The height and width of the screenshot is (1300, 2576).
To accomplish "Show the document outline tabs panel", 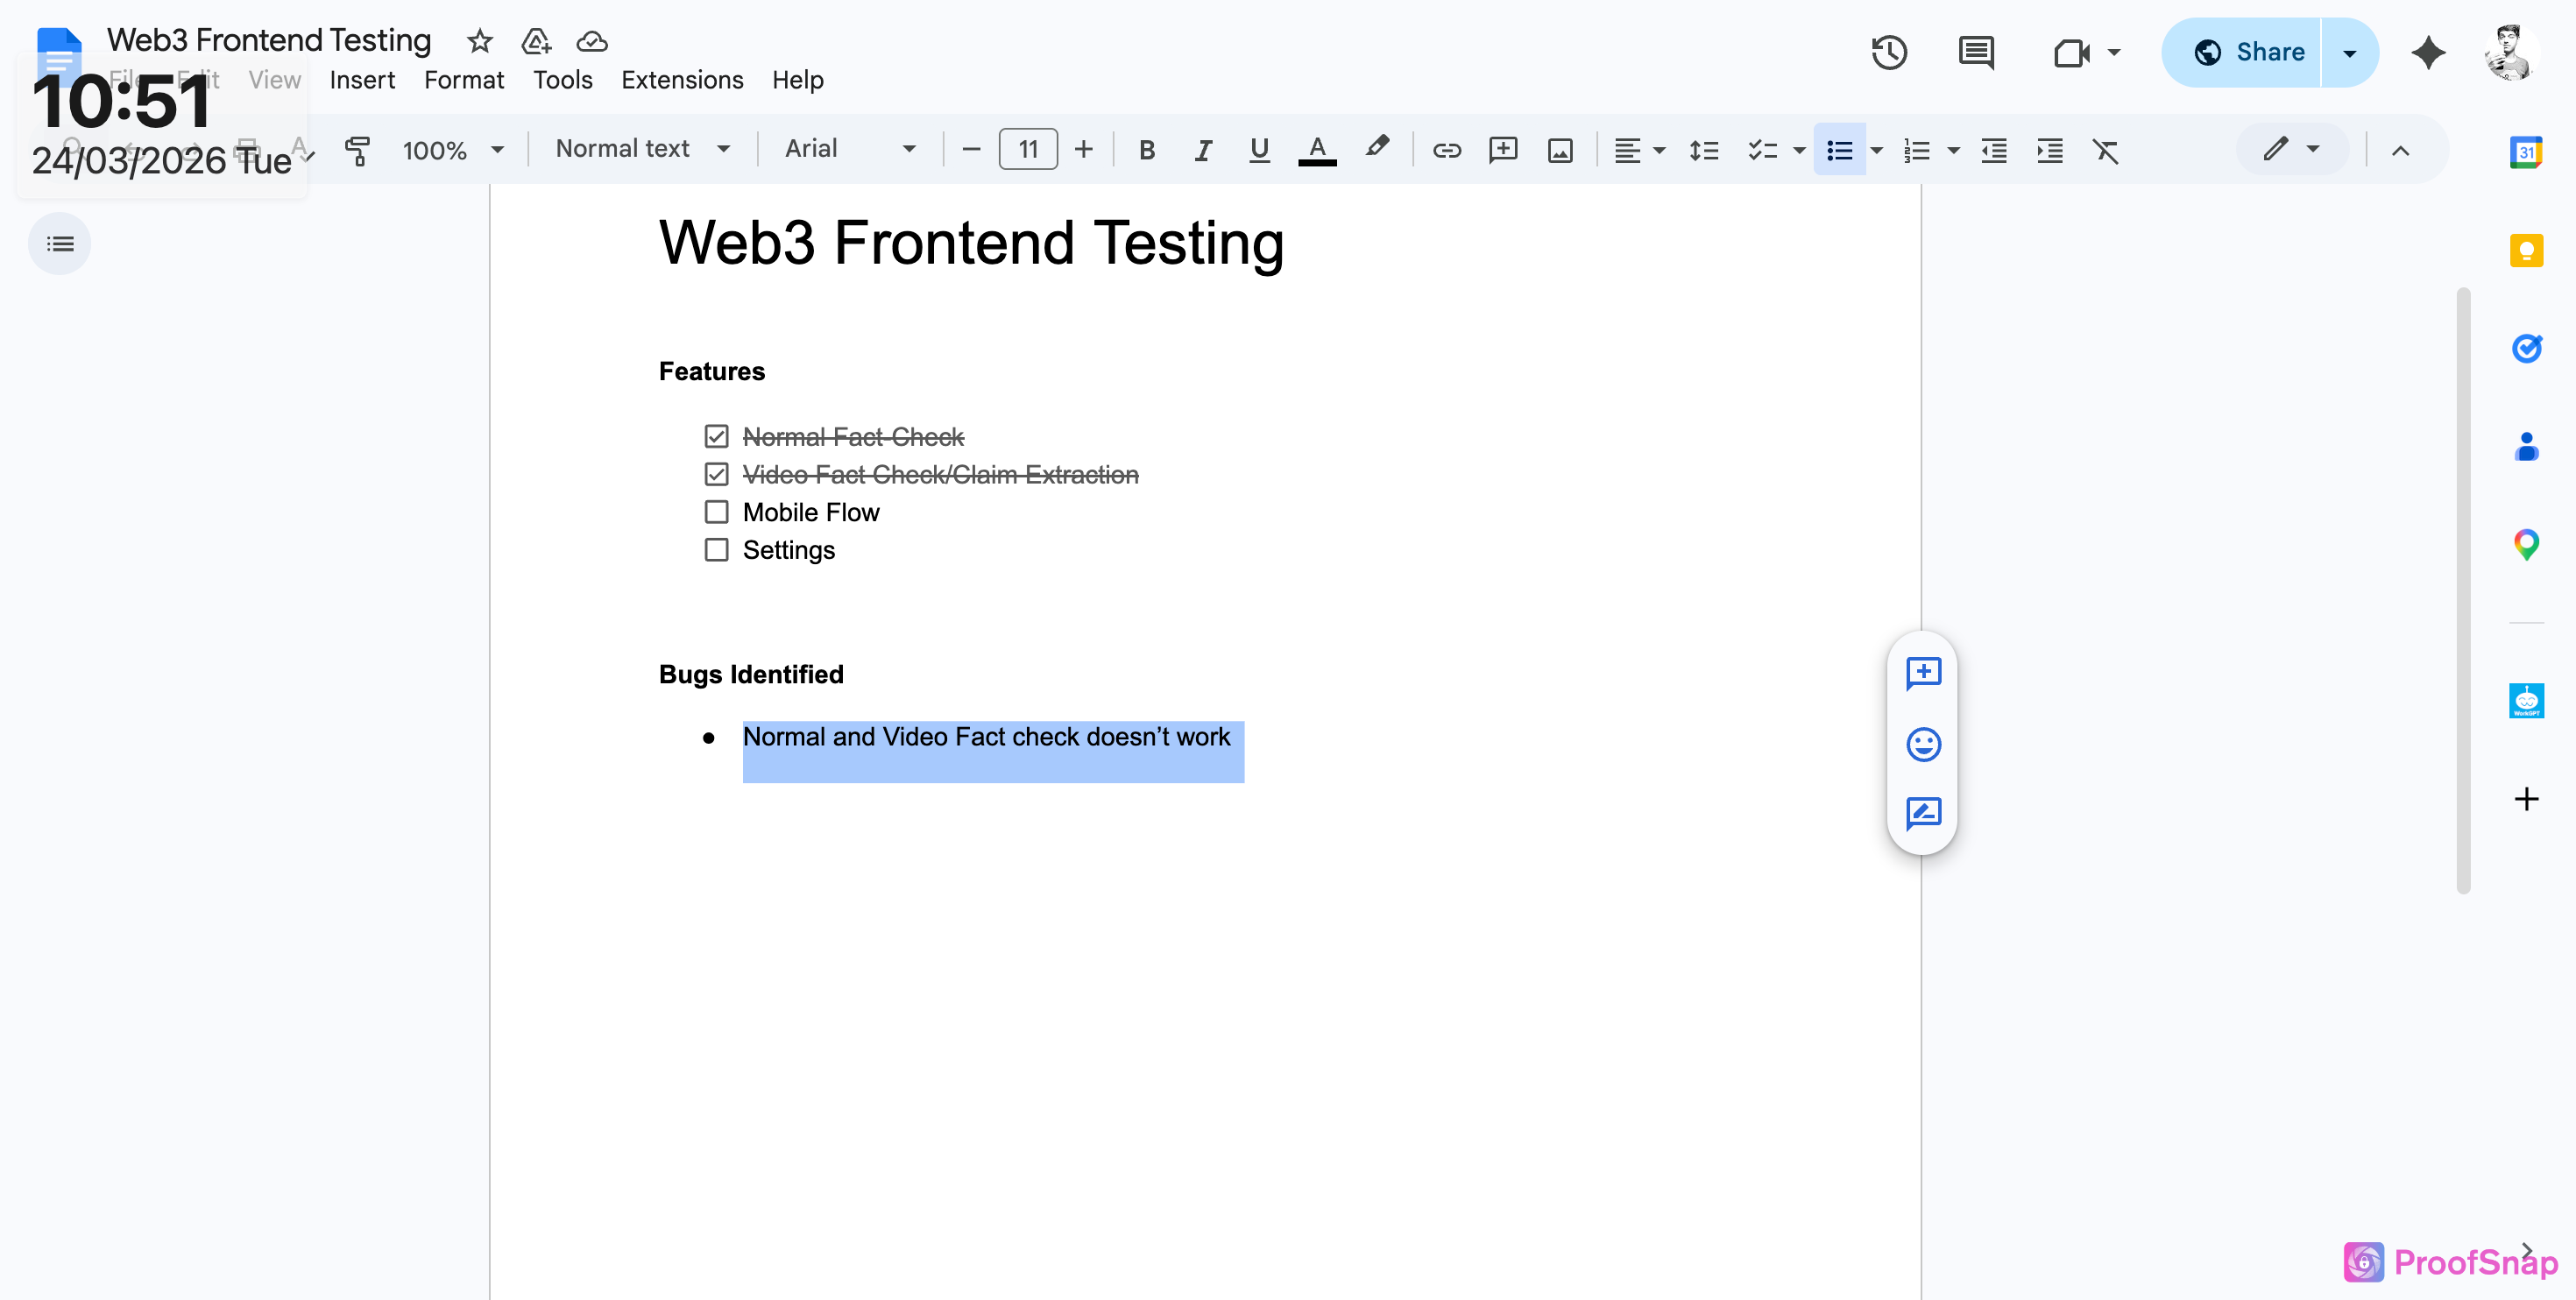I will 60,244.
